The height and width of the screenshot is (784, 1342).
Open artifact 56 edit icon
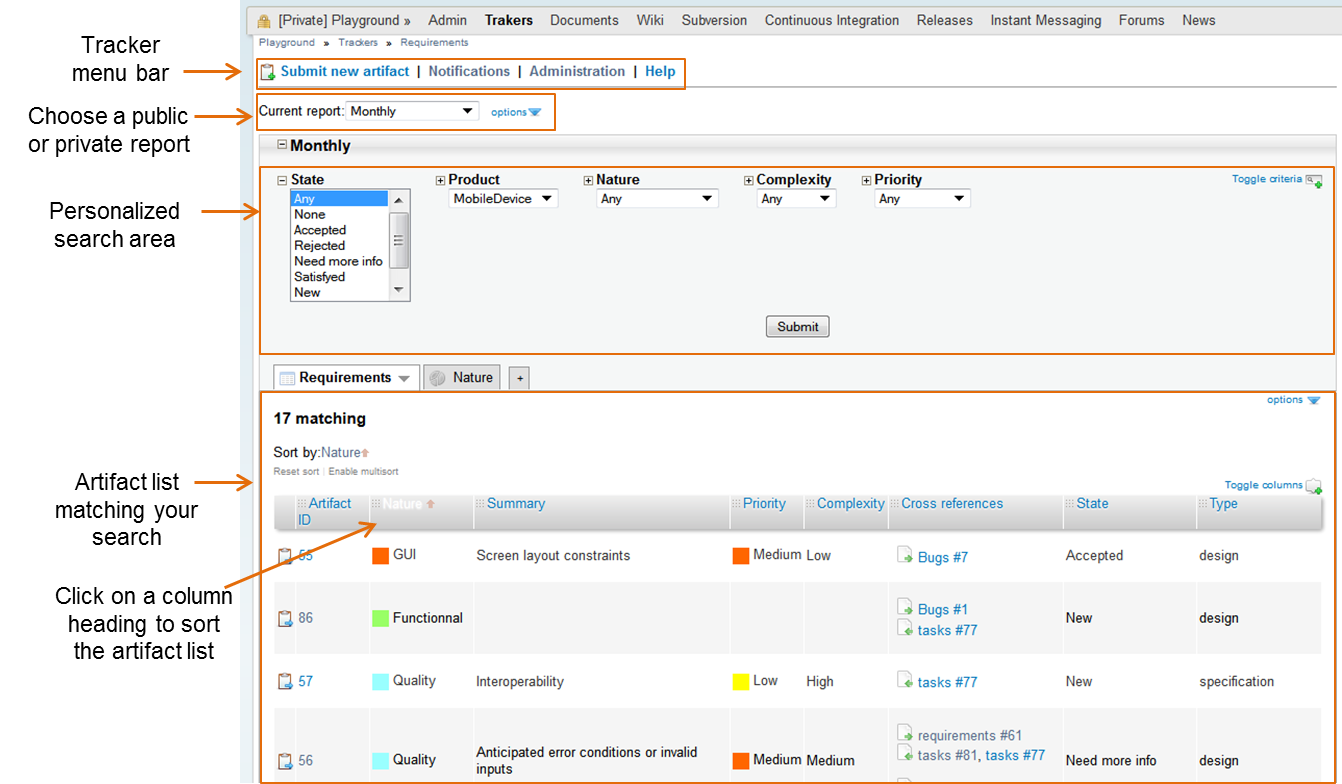[285, 761]
